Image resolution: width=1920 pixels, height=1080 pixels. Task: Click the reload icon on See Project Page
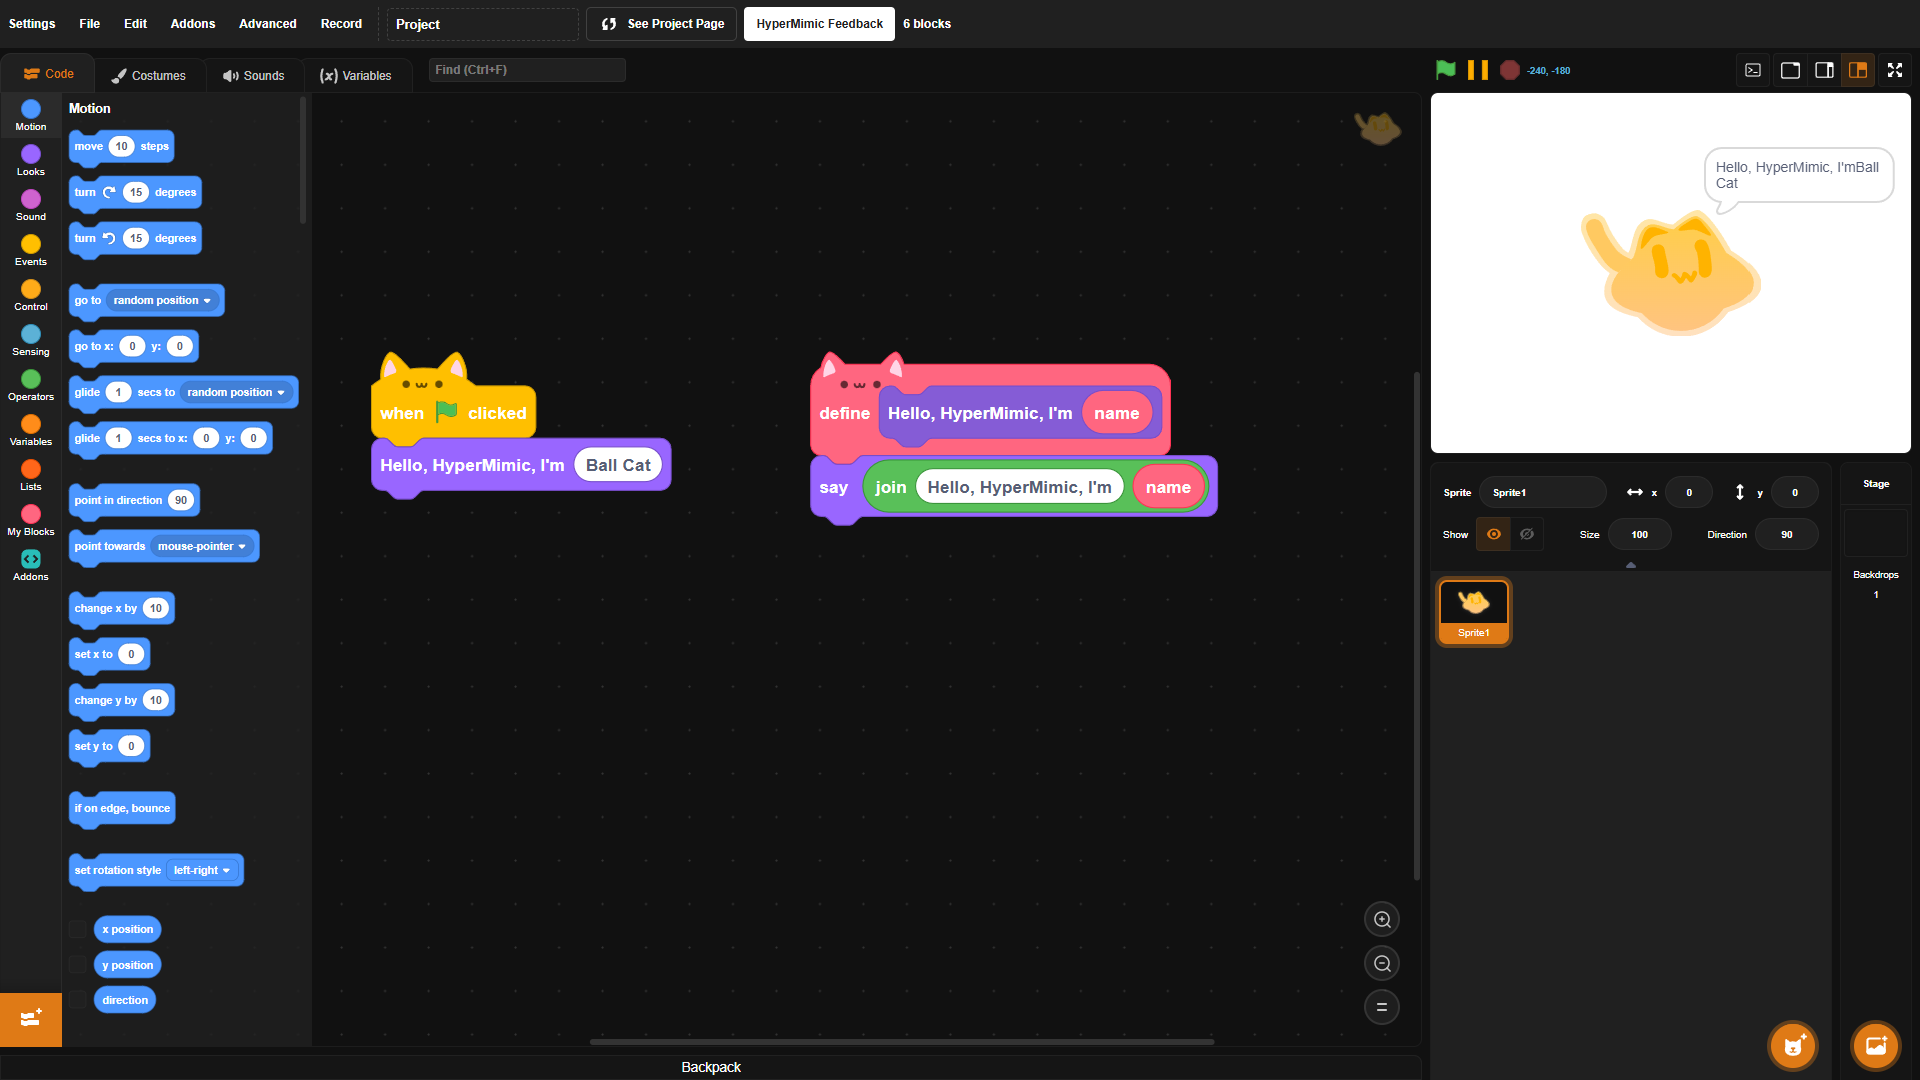point(609,24)
